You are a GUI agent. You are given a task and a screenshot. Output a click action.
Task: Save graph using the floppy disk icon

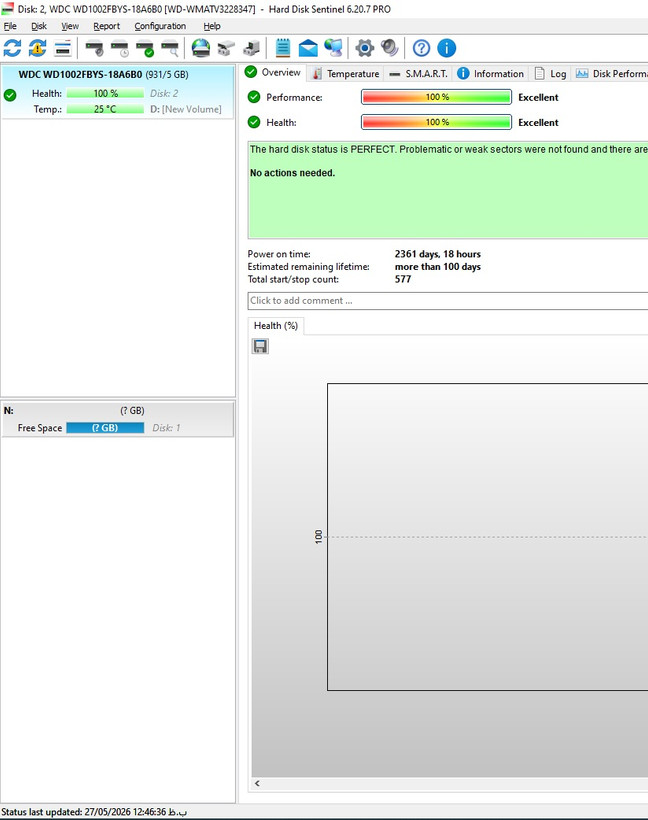point(260,346)
